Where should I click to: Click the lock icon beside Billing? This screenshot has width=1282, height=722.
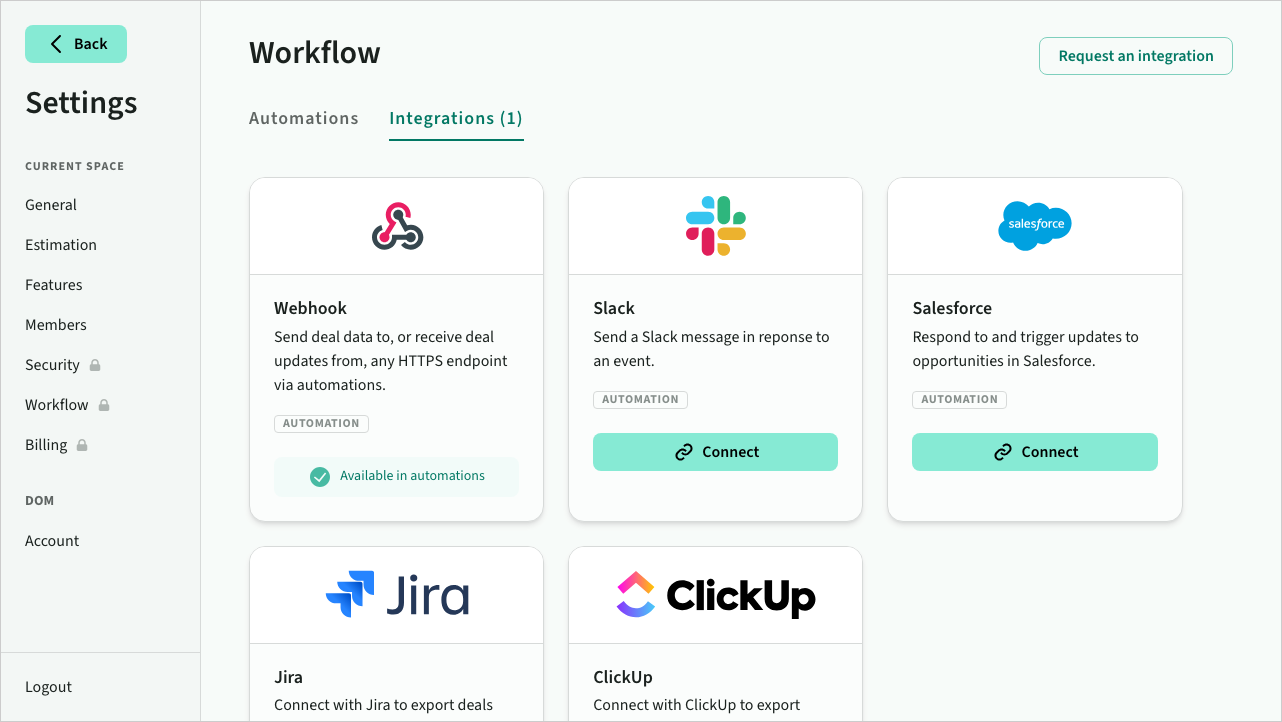point(82,445)
